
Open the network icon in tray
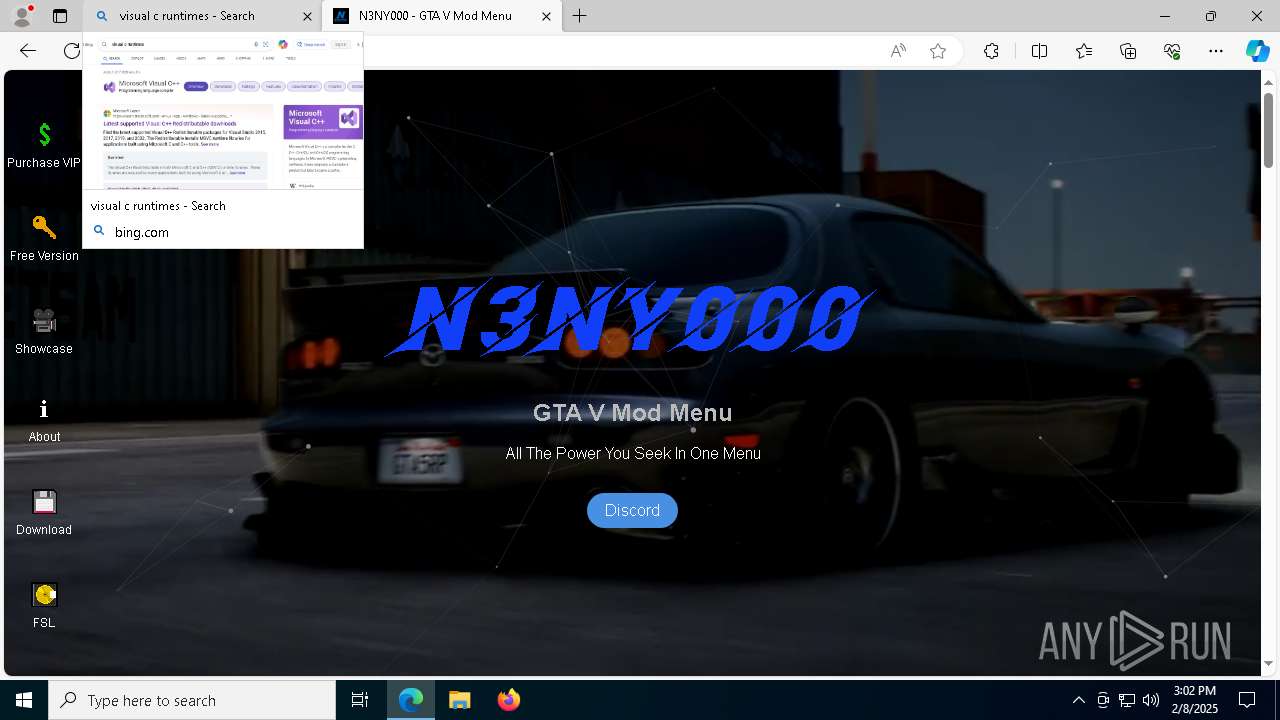(1127, 700)
